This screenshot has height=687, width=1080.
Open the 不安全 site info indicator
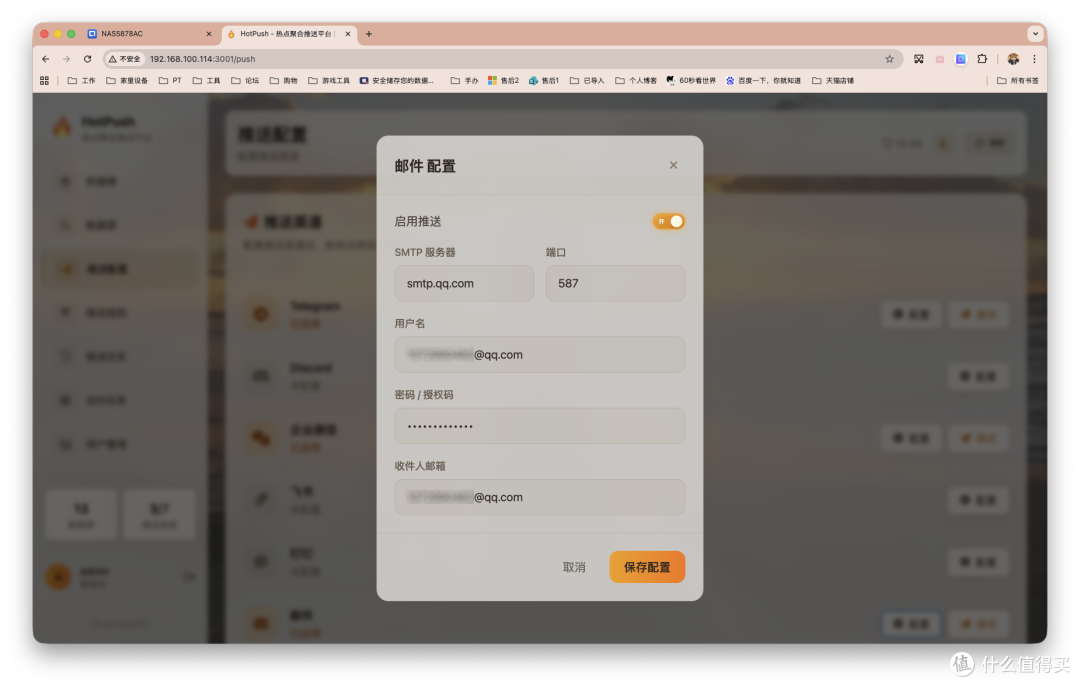tap(125, 59)
